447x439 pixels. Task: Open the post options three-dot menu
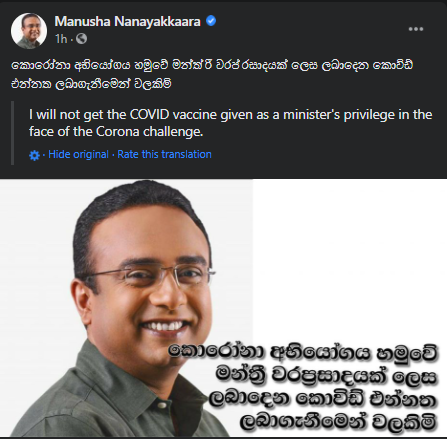416,29
